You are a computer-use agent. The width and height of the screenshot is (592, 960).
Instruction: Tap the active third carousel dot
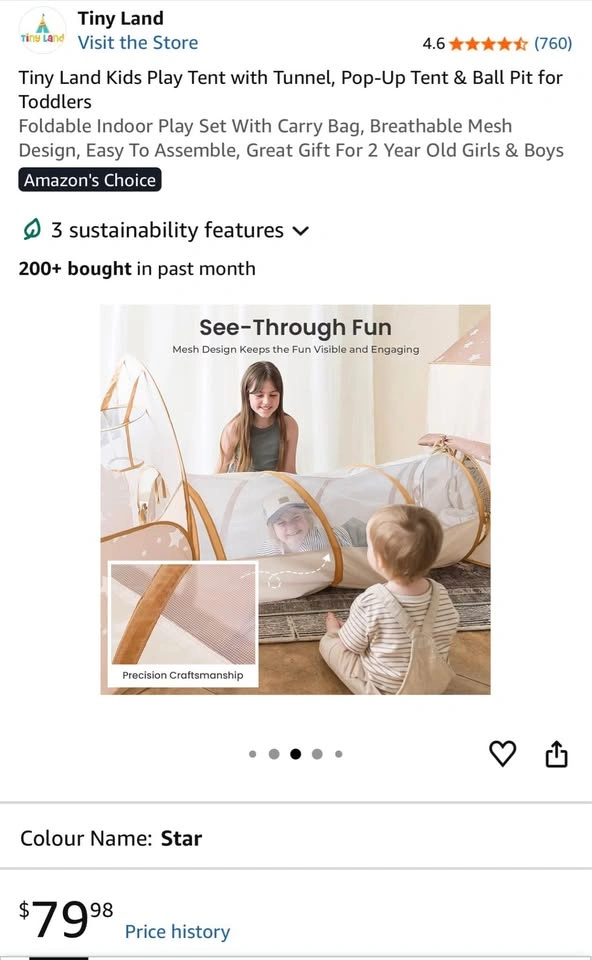pyautogui.click(x=296, y=754)
